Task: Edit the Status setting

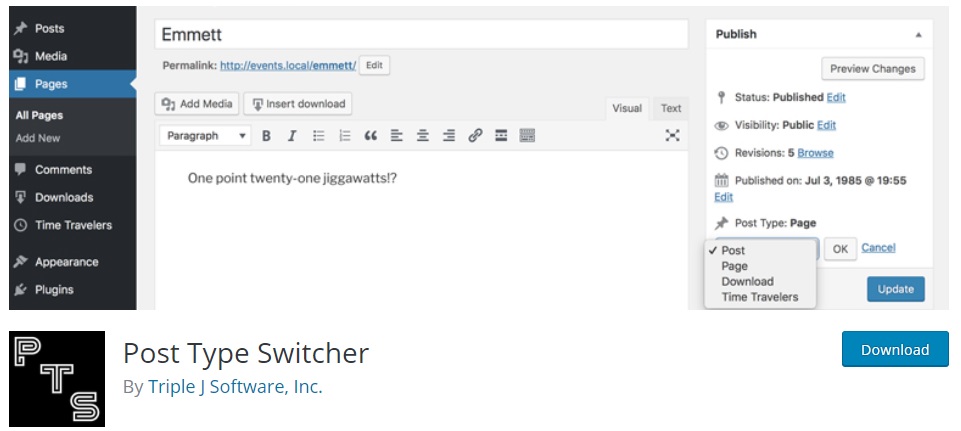Action: coord(836,97)
